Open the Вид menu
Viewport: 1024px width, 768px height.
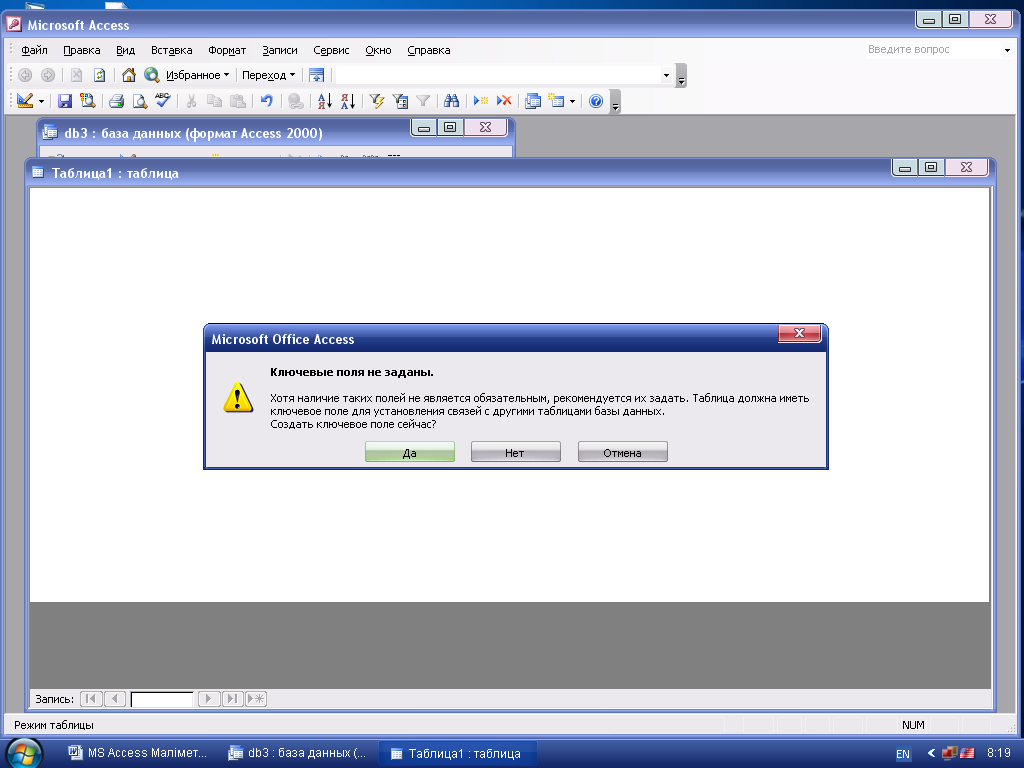coord(125,50)
